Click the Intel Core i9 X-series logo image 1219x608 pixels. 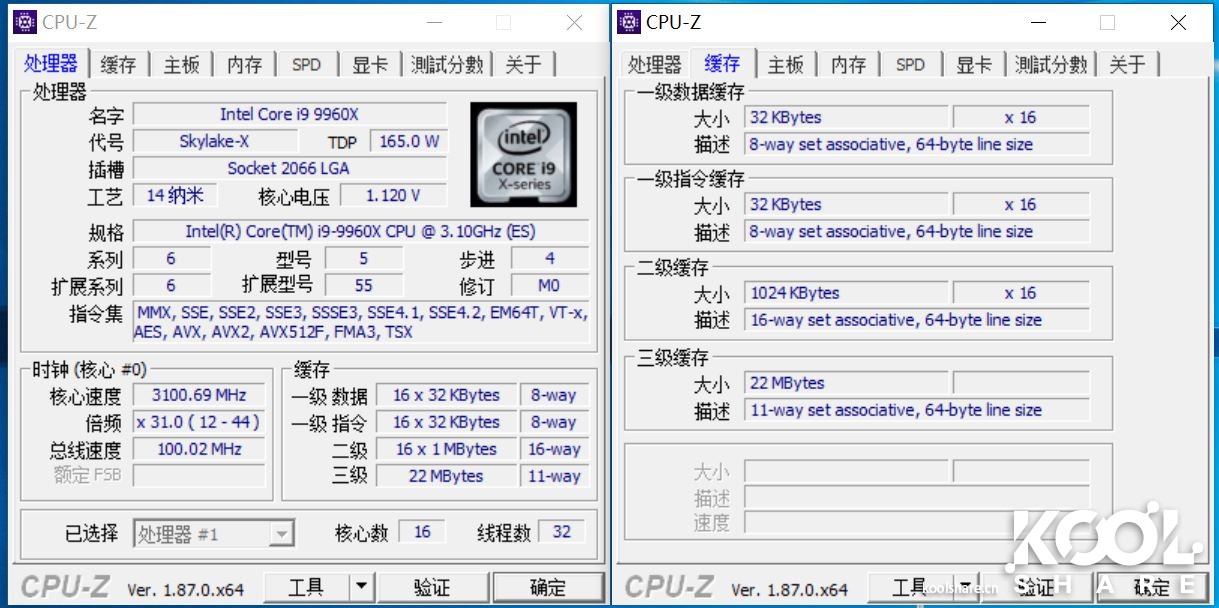click(x=524, y=155)
